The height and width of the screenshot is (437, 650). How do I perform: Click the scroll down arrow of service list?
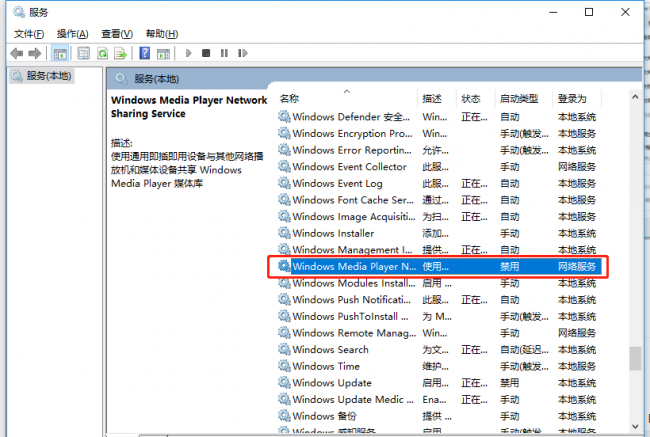tap(635, 426)
